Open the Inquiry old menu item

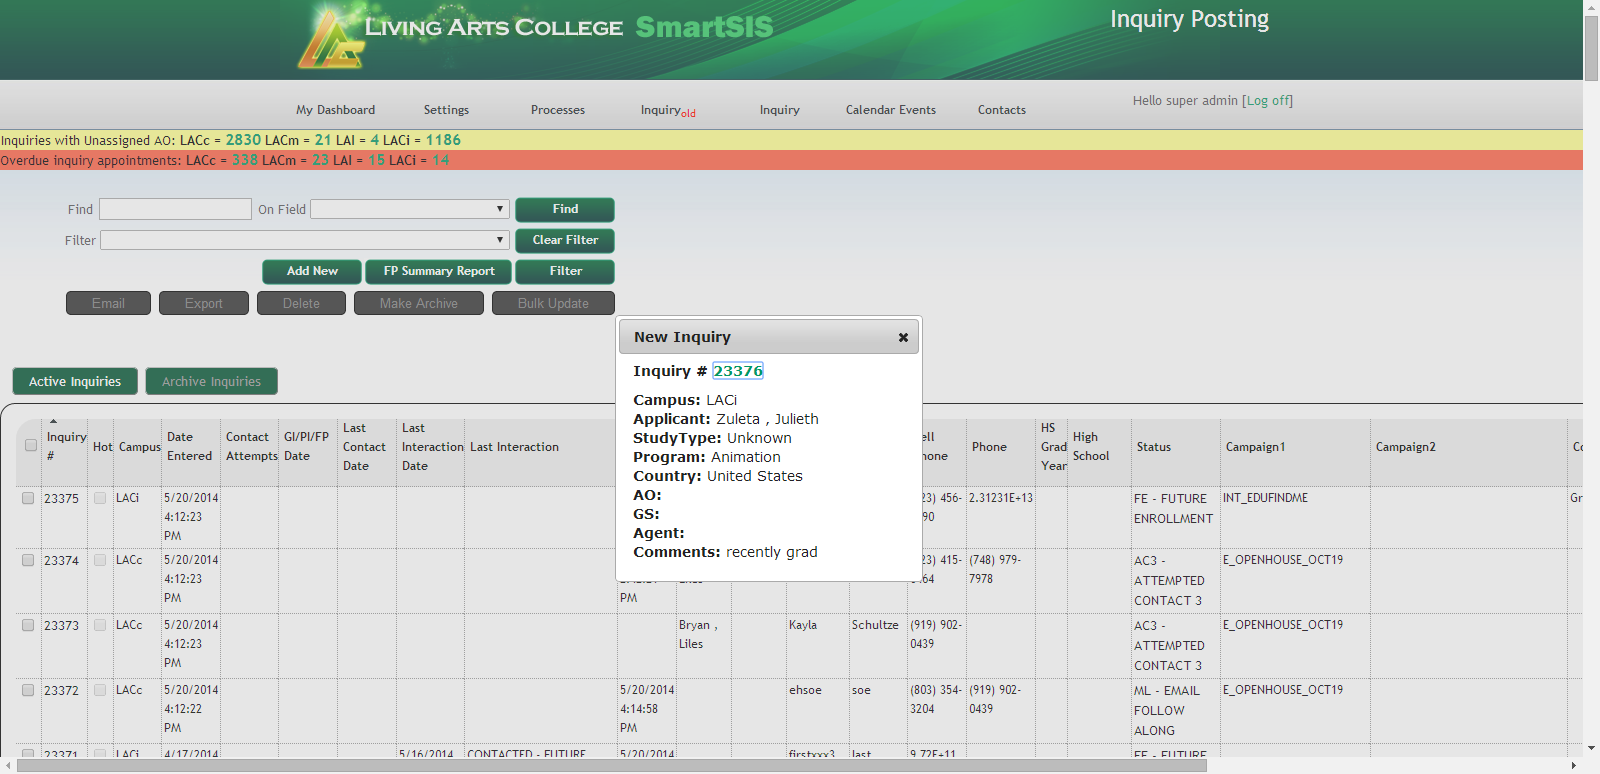click(668, 111)
